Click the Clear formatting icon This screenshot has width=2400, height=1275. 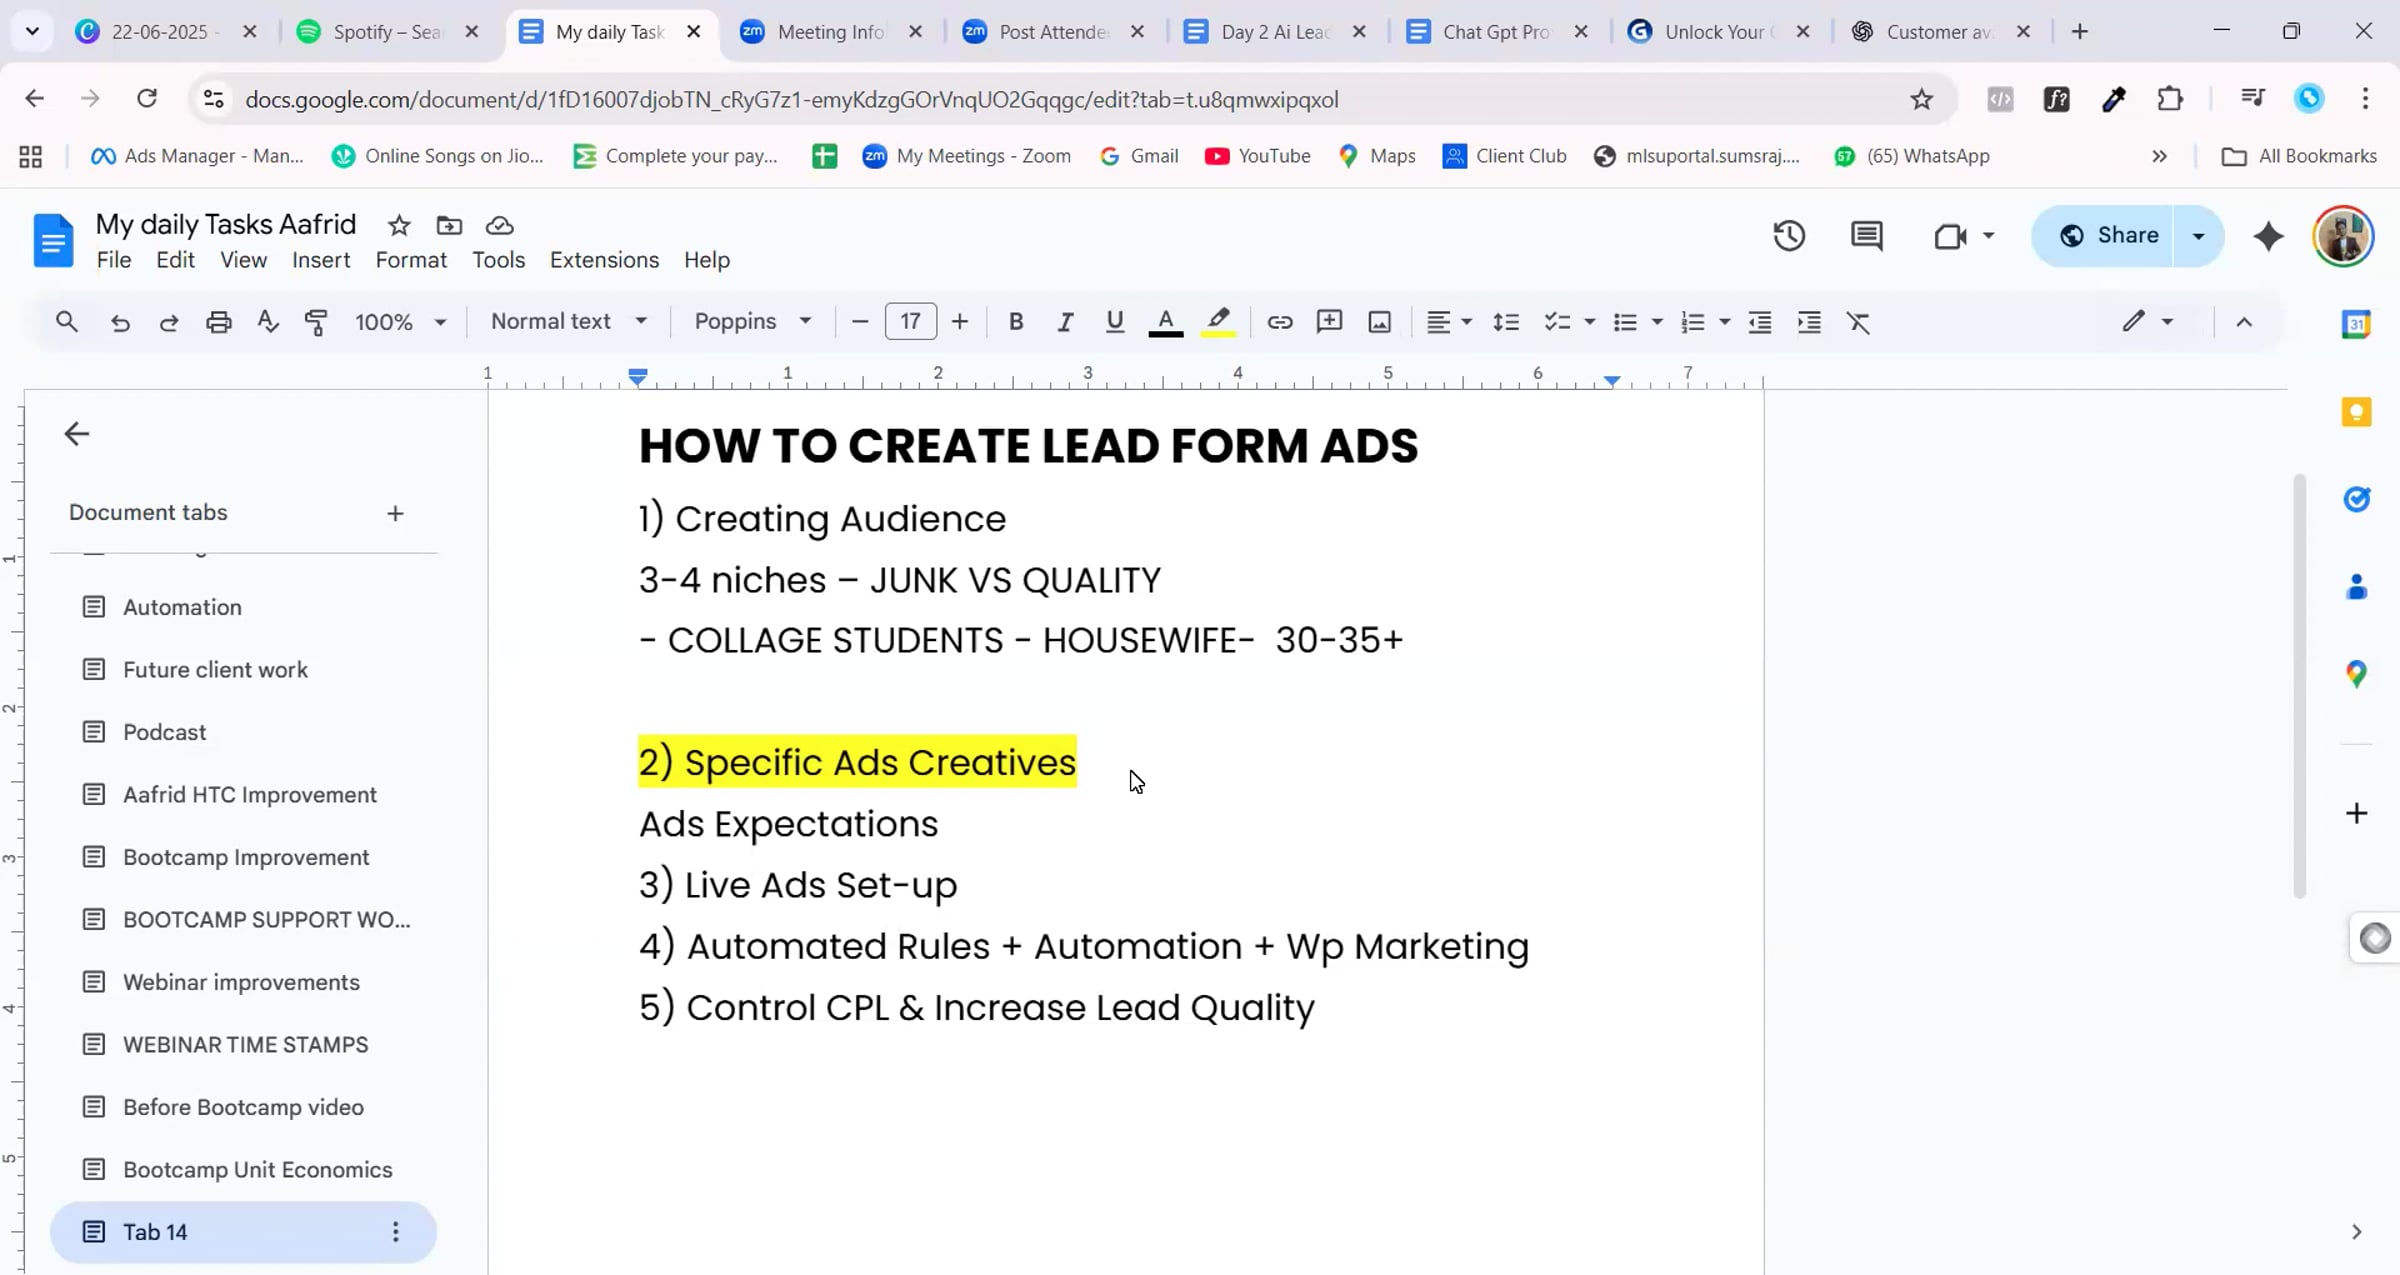1858,322
